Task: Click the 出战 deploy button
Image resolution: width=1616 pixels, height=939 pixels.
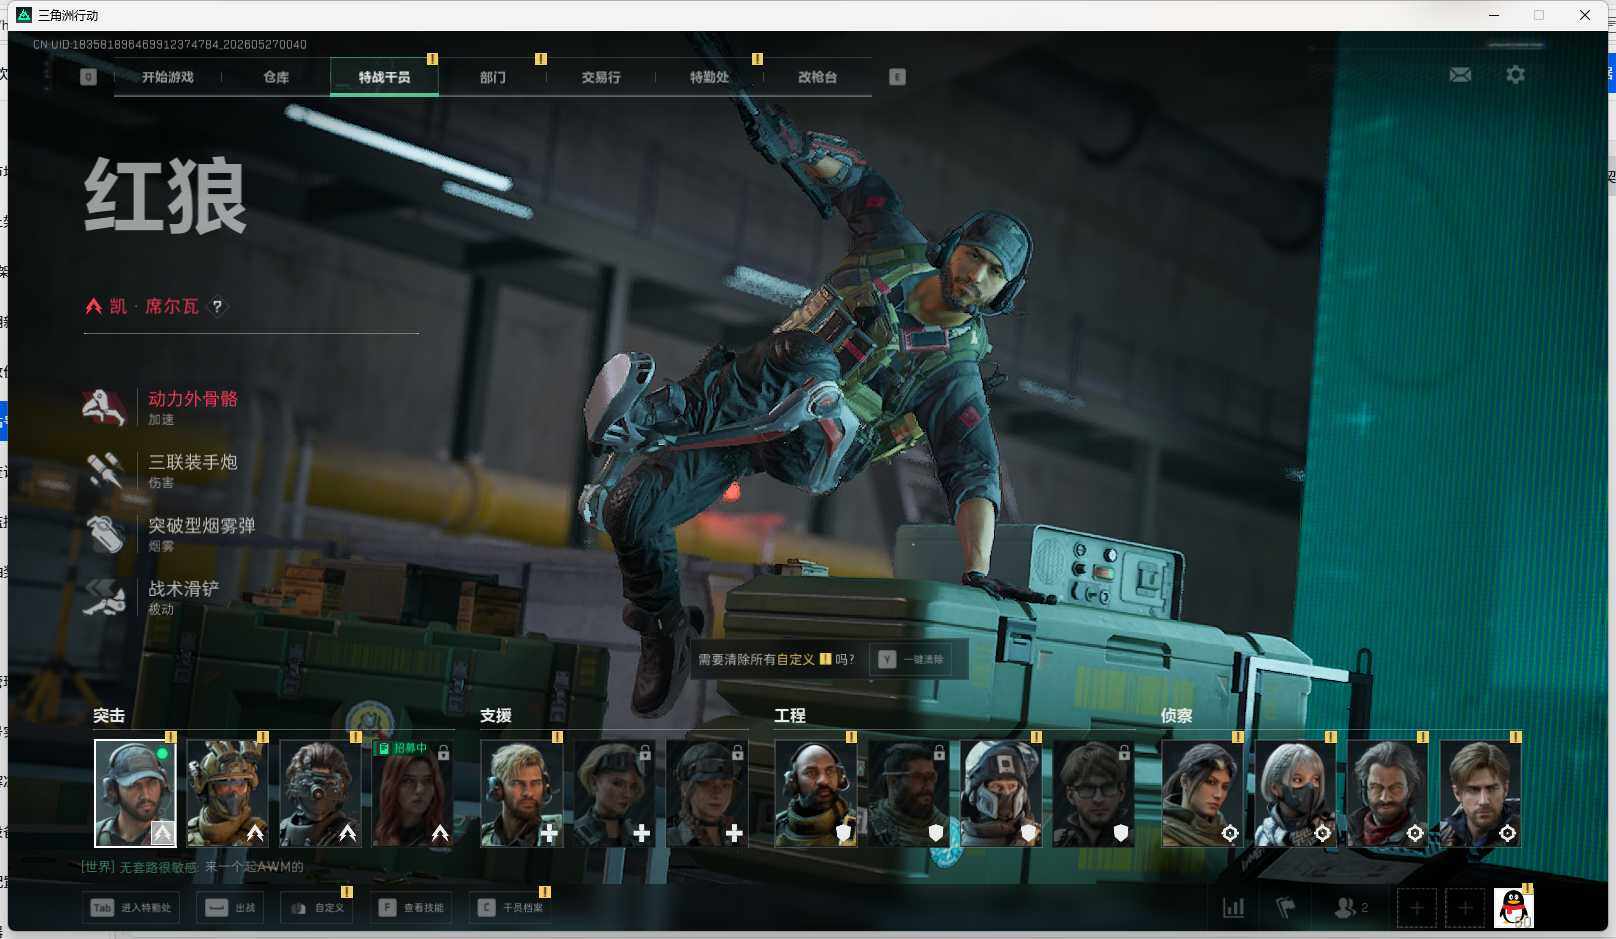Action: pos(231,908)
